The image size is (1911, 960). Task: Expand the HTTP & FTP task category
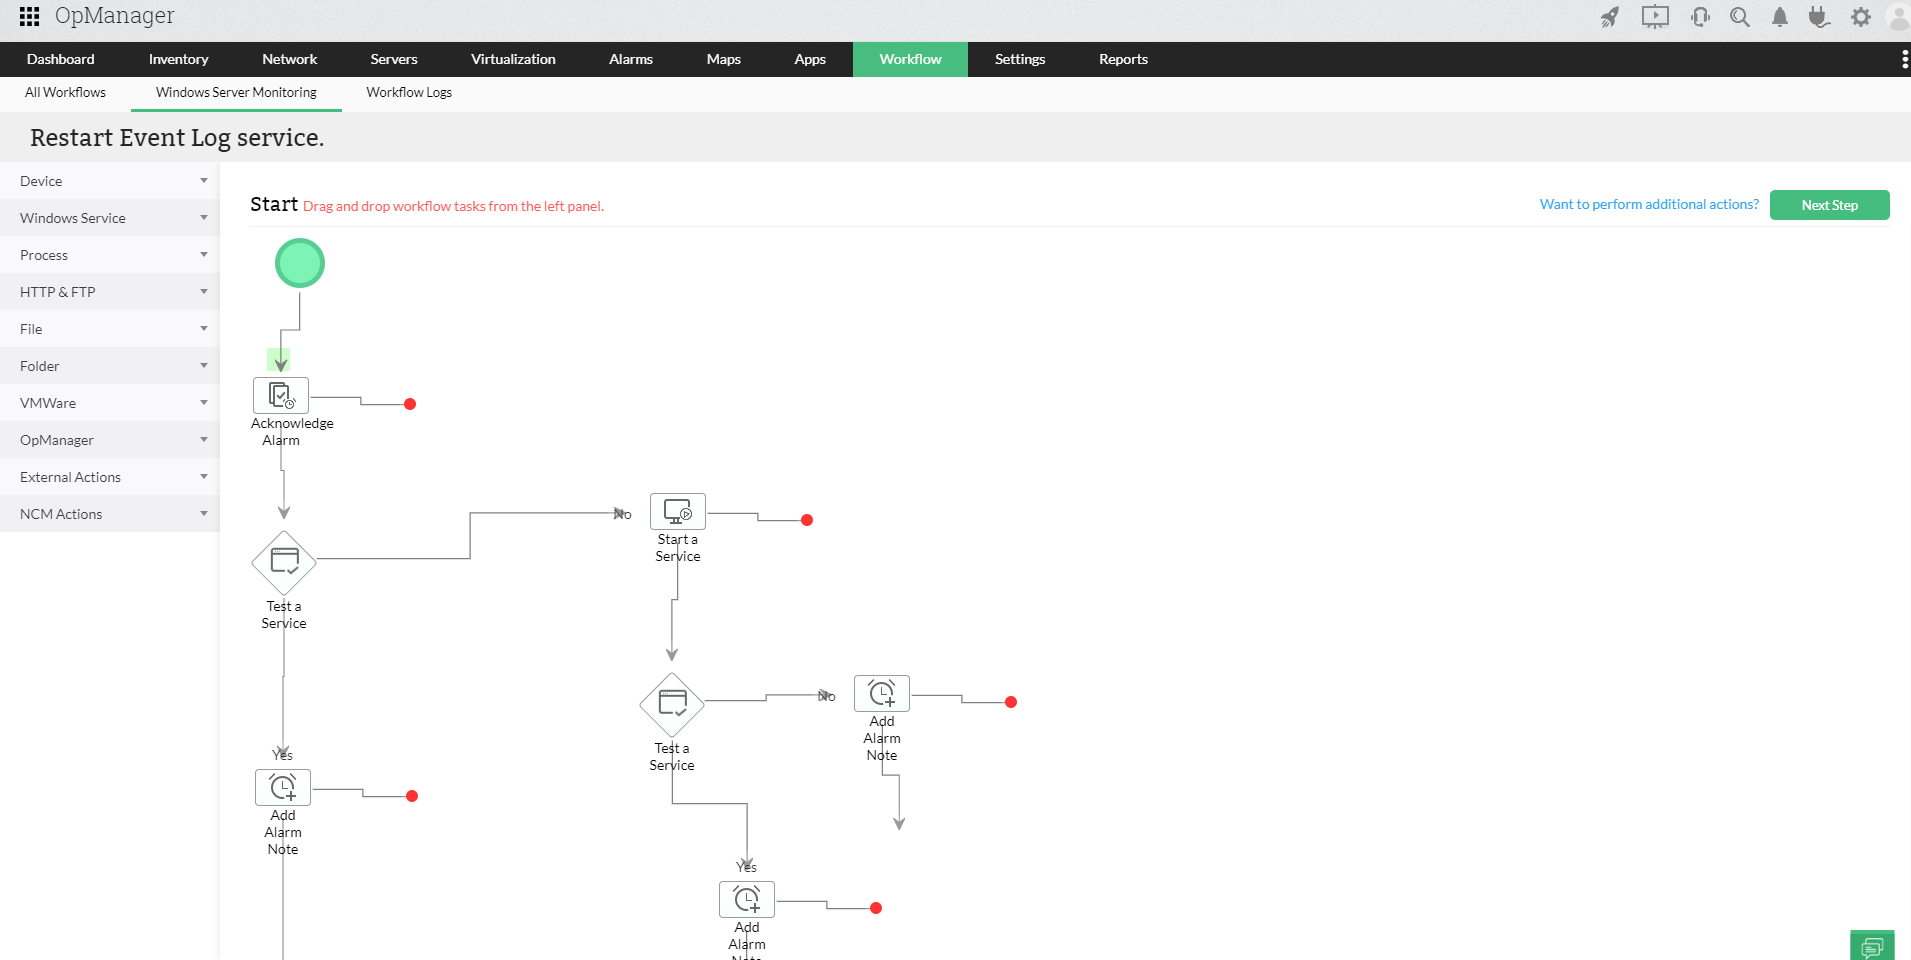coord(110,292)
